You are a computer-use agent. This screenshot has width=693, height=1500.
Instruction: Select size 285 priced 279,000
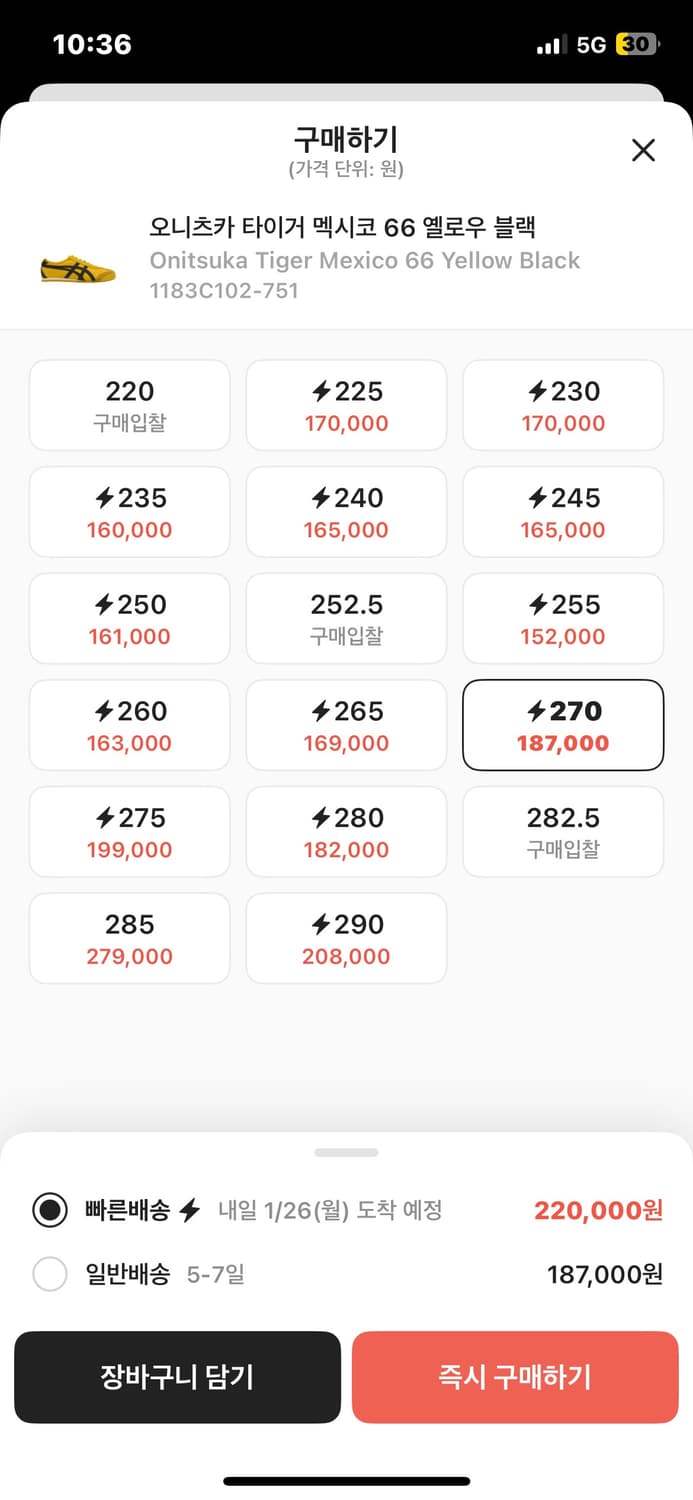[x=130, y=938]
